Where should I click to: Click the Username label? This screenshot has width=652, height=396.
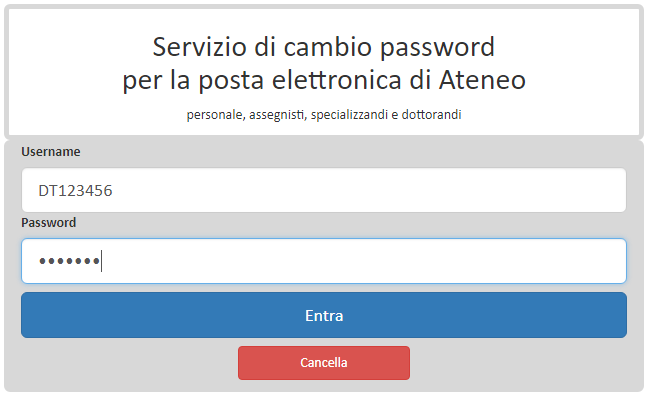point(51,152)
